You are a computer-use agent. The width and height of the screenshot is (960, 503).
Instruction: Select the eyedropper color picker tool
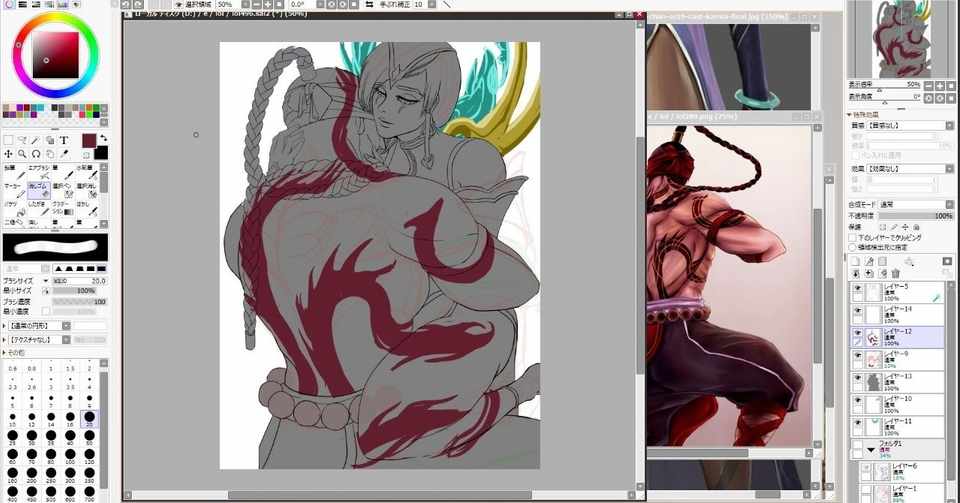point(64,154)
